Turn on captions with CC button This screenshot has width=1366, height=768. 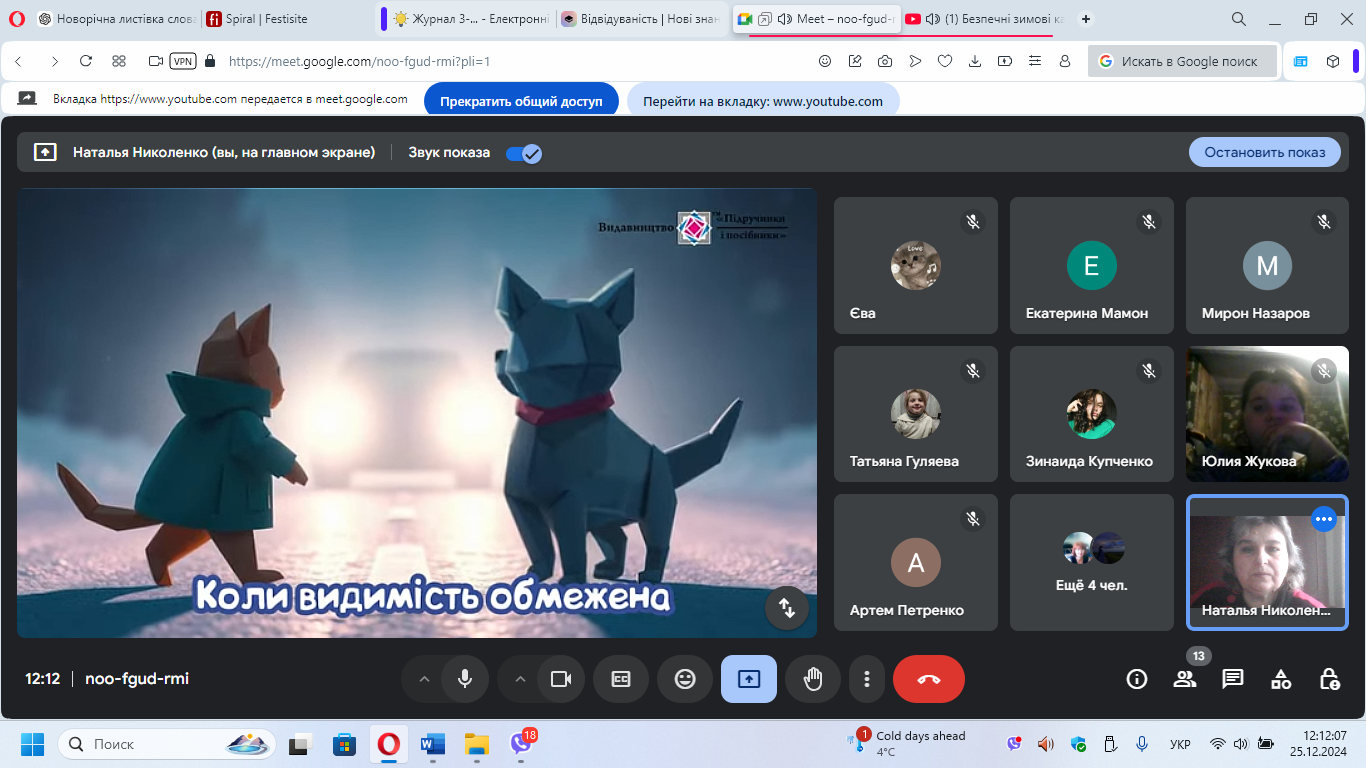click(621, 679)
